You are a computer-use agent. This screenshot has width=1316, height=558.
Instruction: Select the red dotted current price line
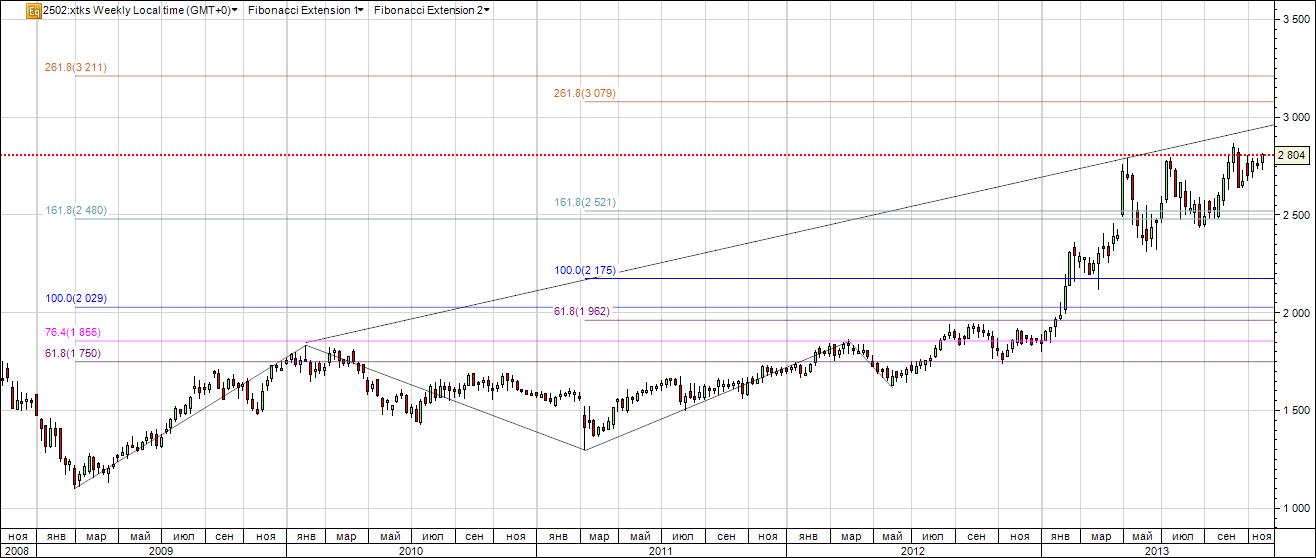(x=636, y=155)
